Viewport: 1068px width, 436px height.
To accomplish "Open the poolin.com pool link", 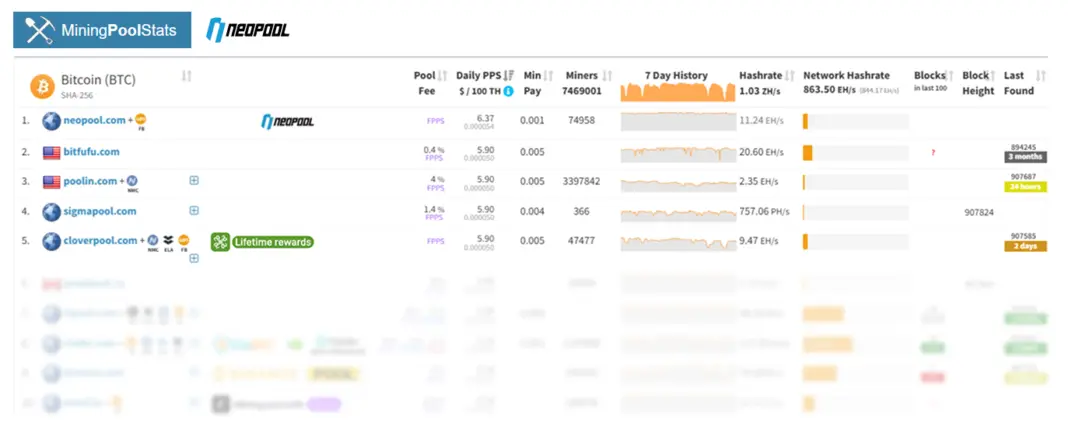I will click(91, 181).
